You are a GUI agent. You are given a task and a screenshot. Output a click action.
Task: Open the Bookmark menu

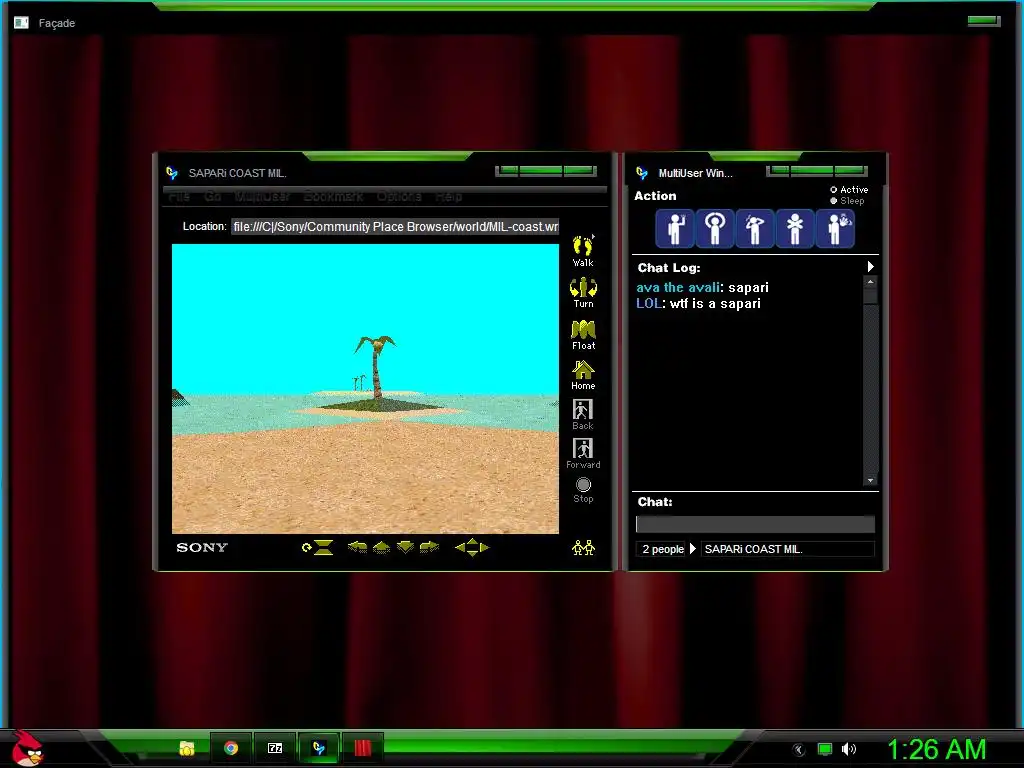tap(333, 196)
